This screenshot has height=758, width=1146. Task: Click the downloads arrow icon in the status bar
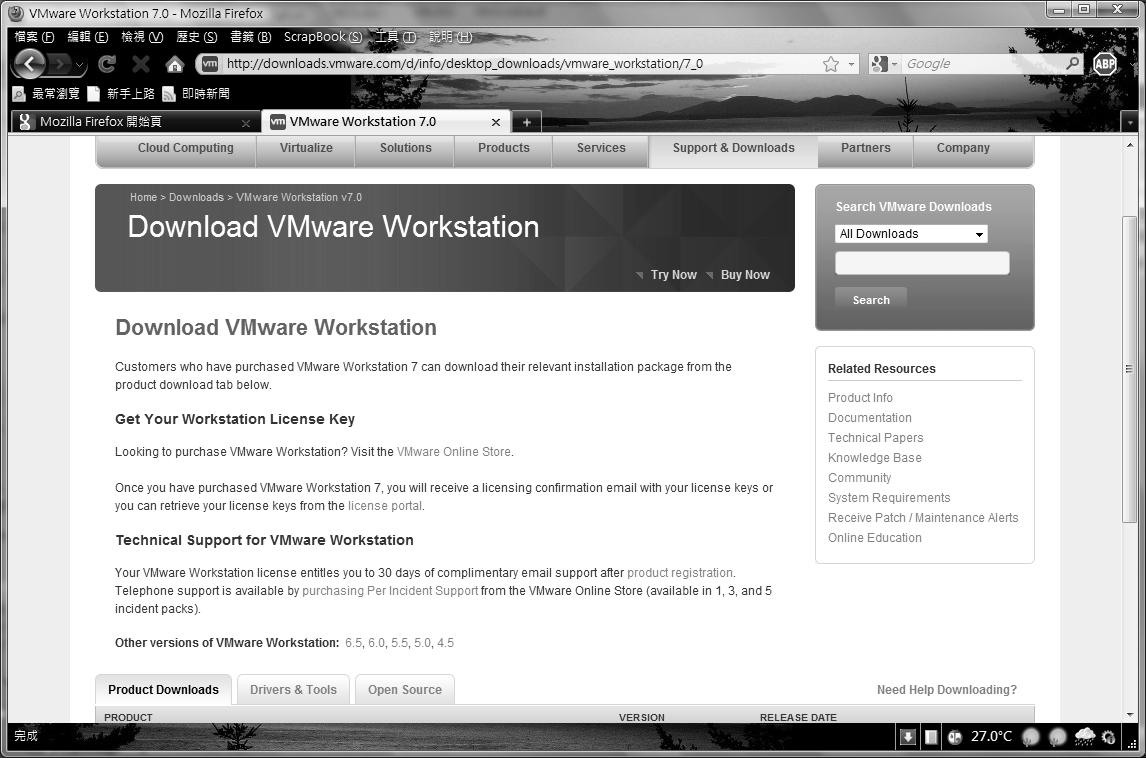click(x=908, y=737)
